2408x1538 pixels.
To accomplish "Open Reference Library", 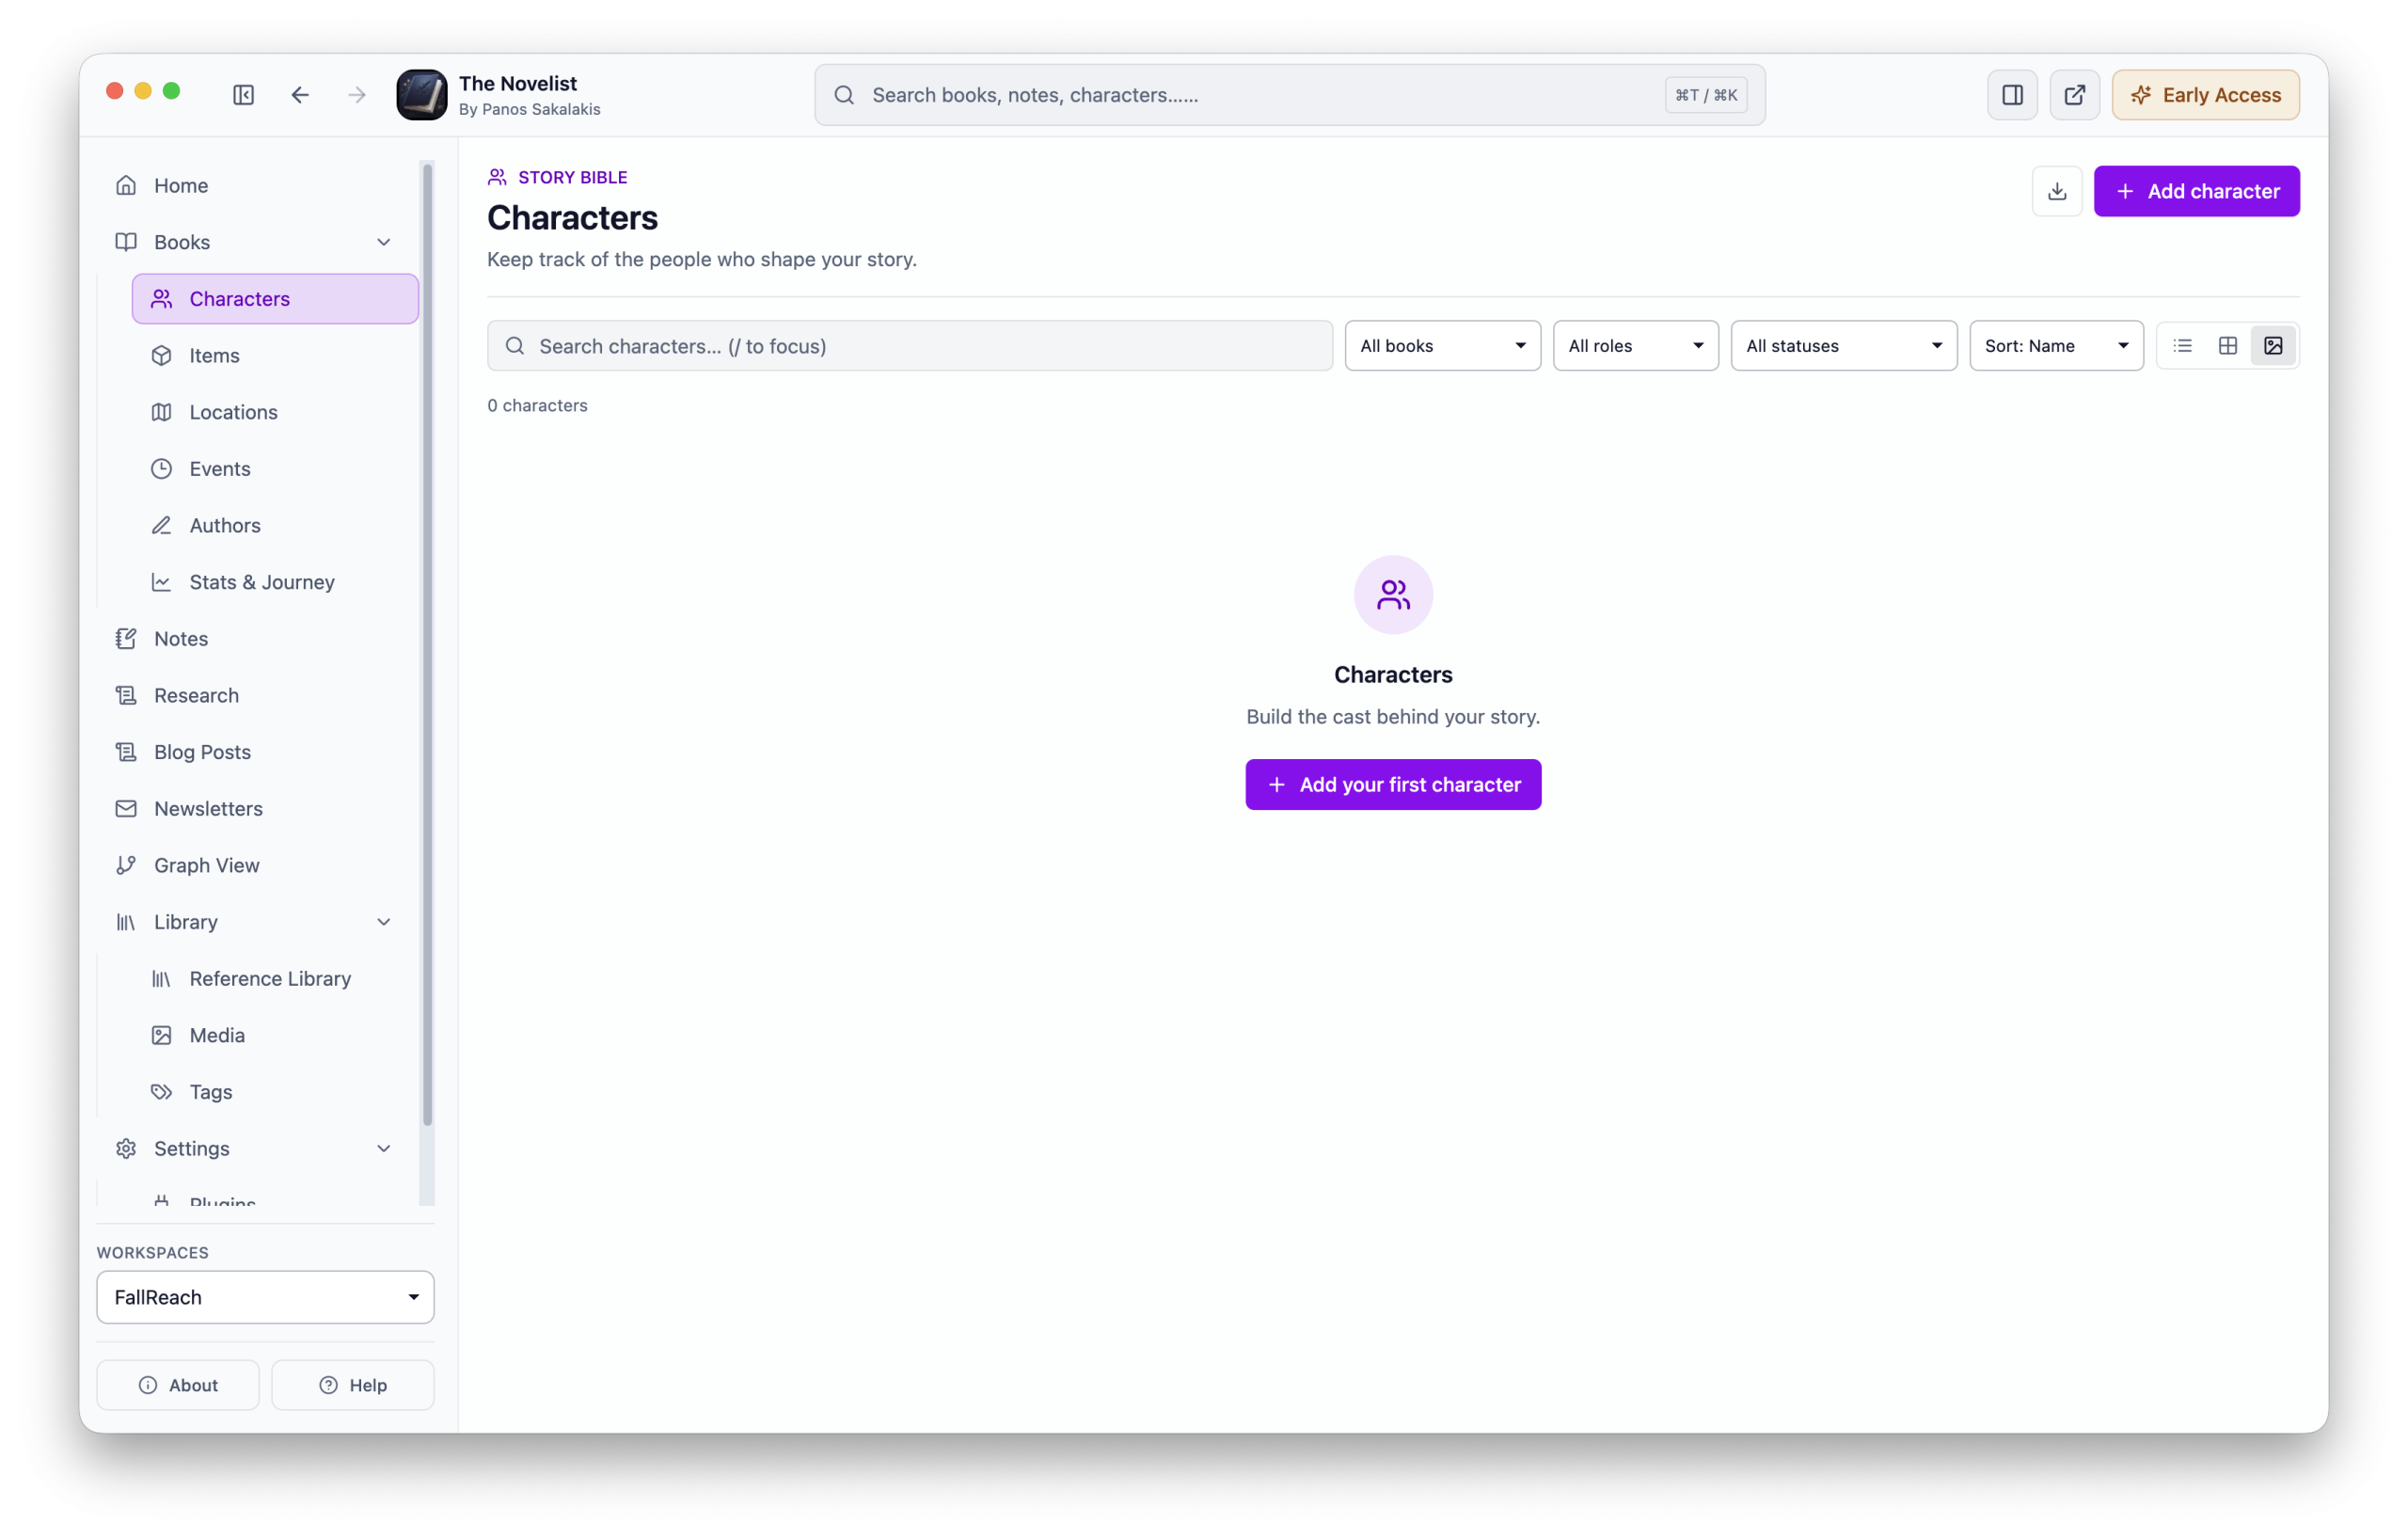I will [275, 978].
